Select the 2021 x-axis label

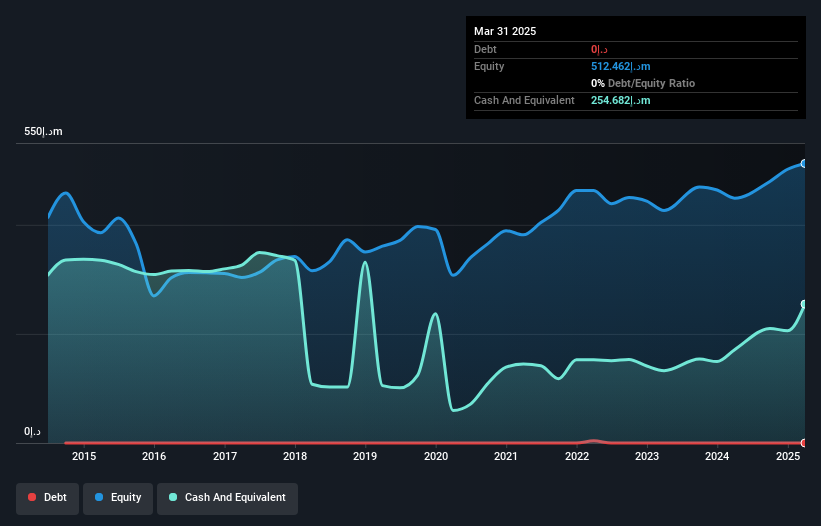tap(506, 456)
